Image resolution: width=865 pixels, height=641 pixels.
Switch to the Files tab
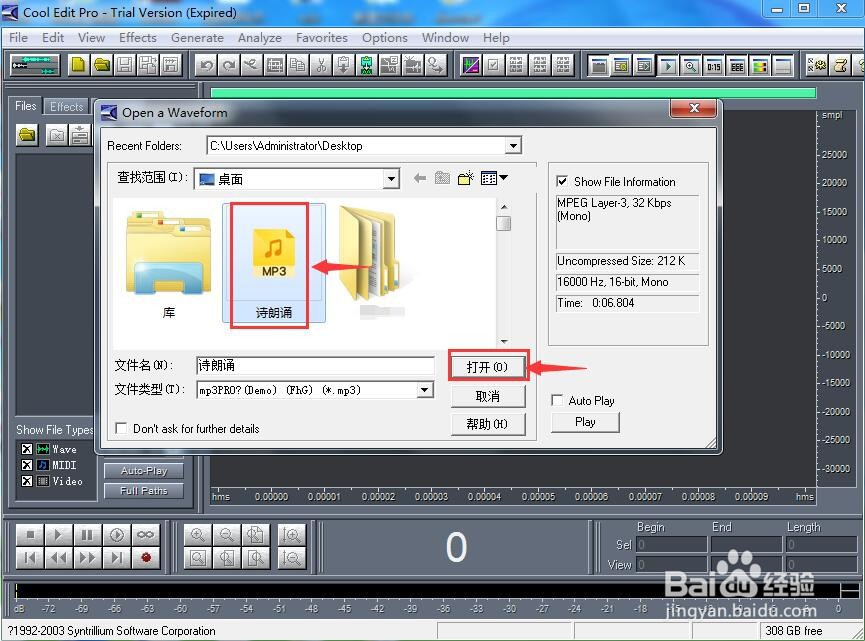click(x=25, y=105)
